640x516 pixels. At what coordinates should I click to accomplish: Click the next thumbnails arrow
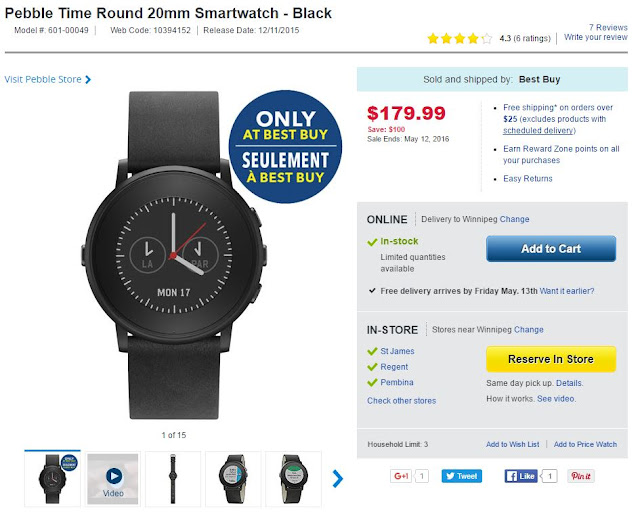[337, 479]
